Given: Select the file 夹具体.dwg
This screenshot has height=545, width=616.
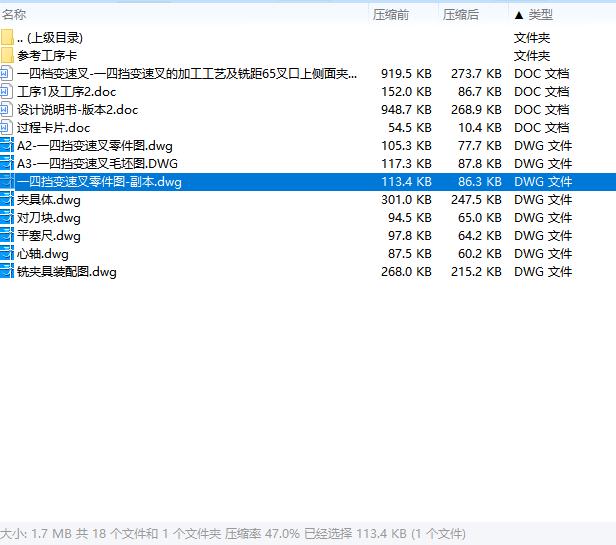Looking at the screenshot, I should (49, 200).
